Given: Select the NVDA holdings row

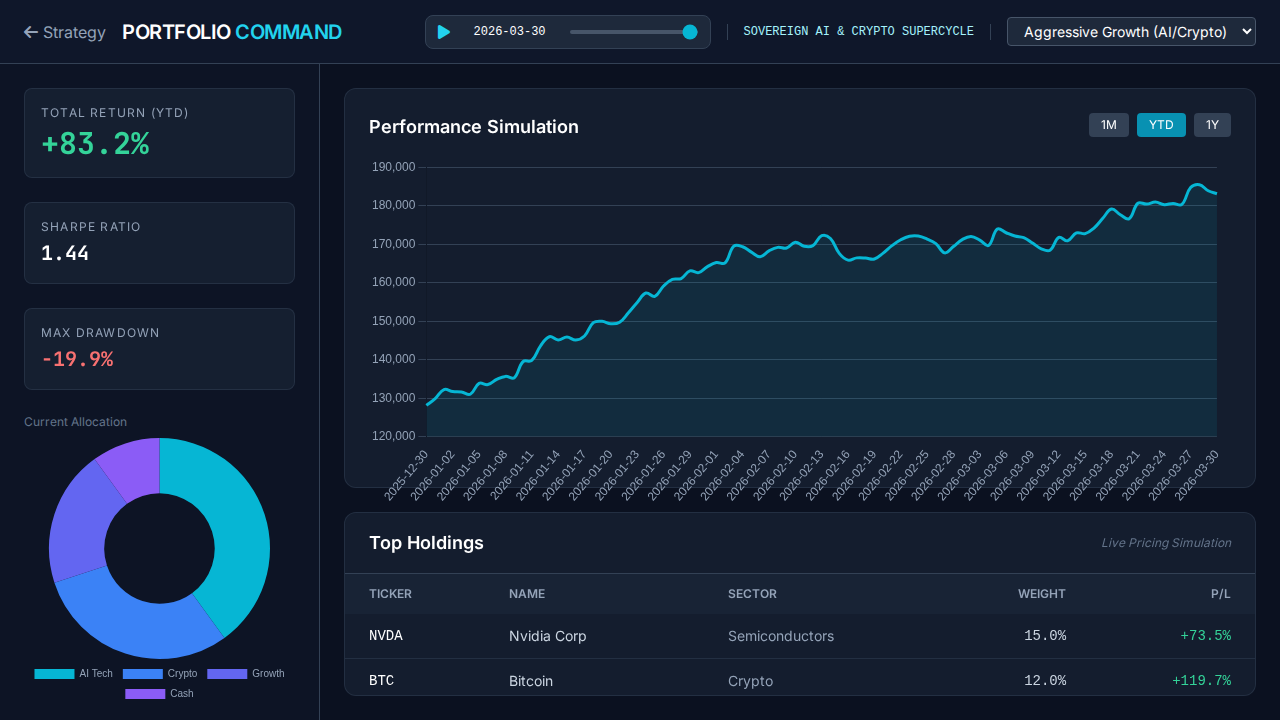Looking at the screenshot, I should [x=799, y=636].
